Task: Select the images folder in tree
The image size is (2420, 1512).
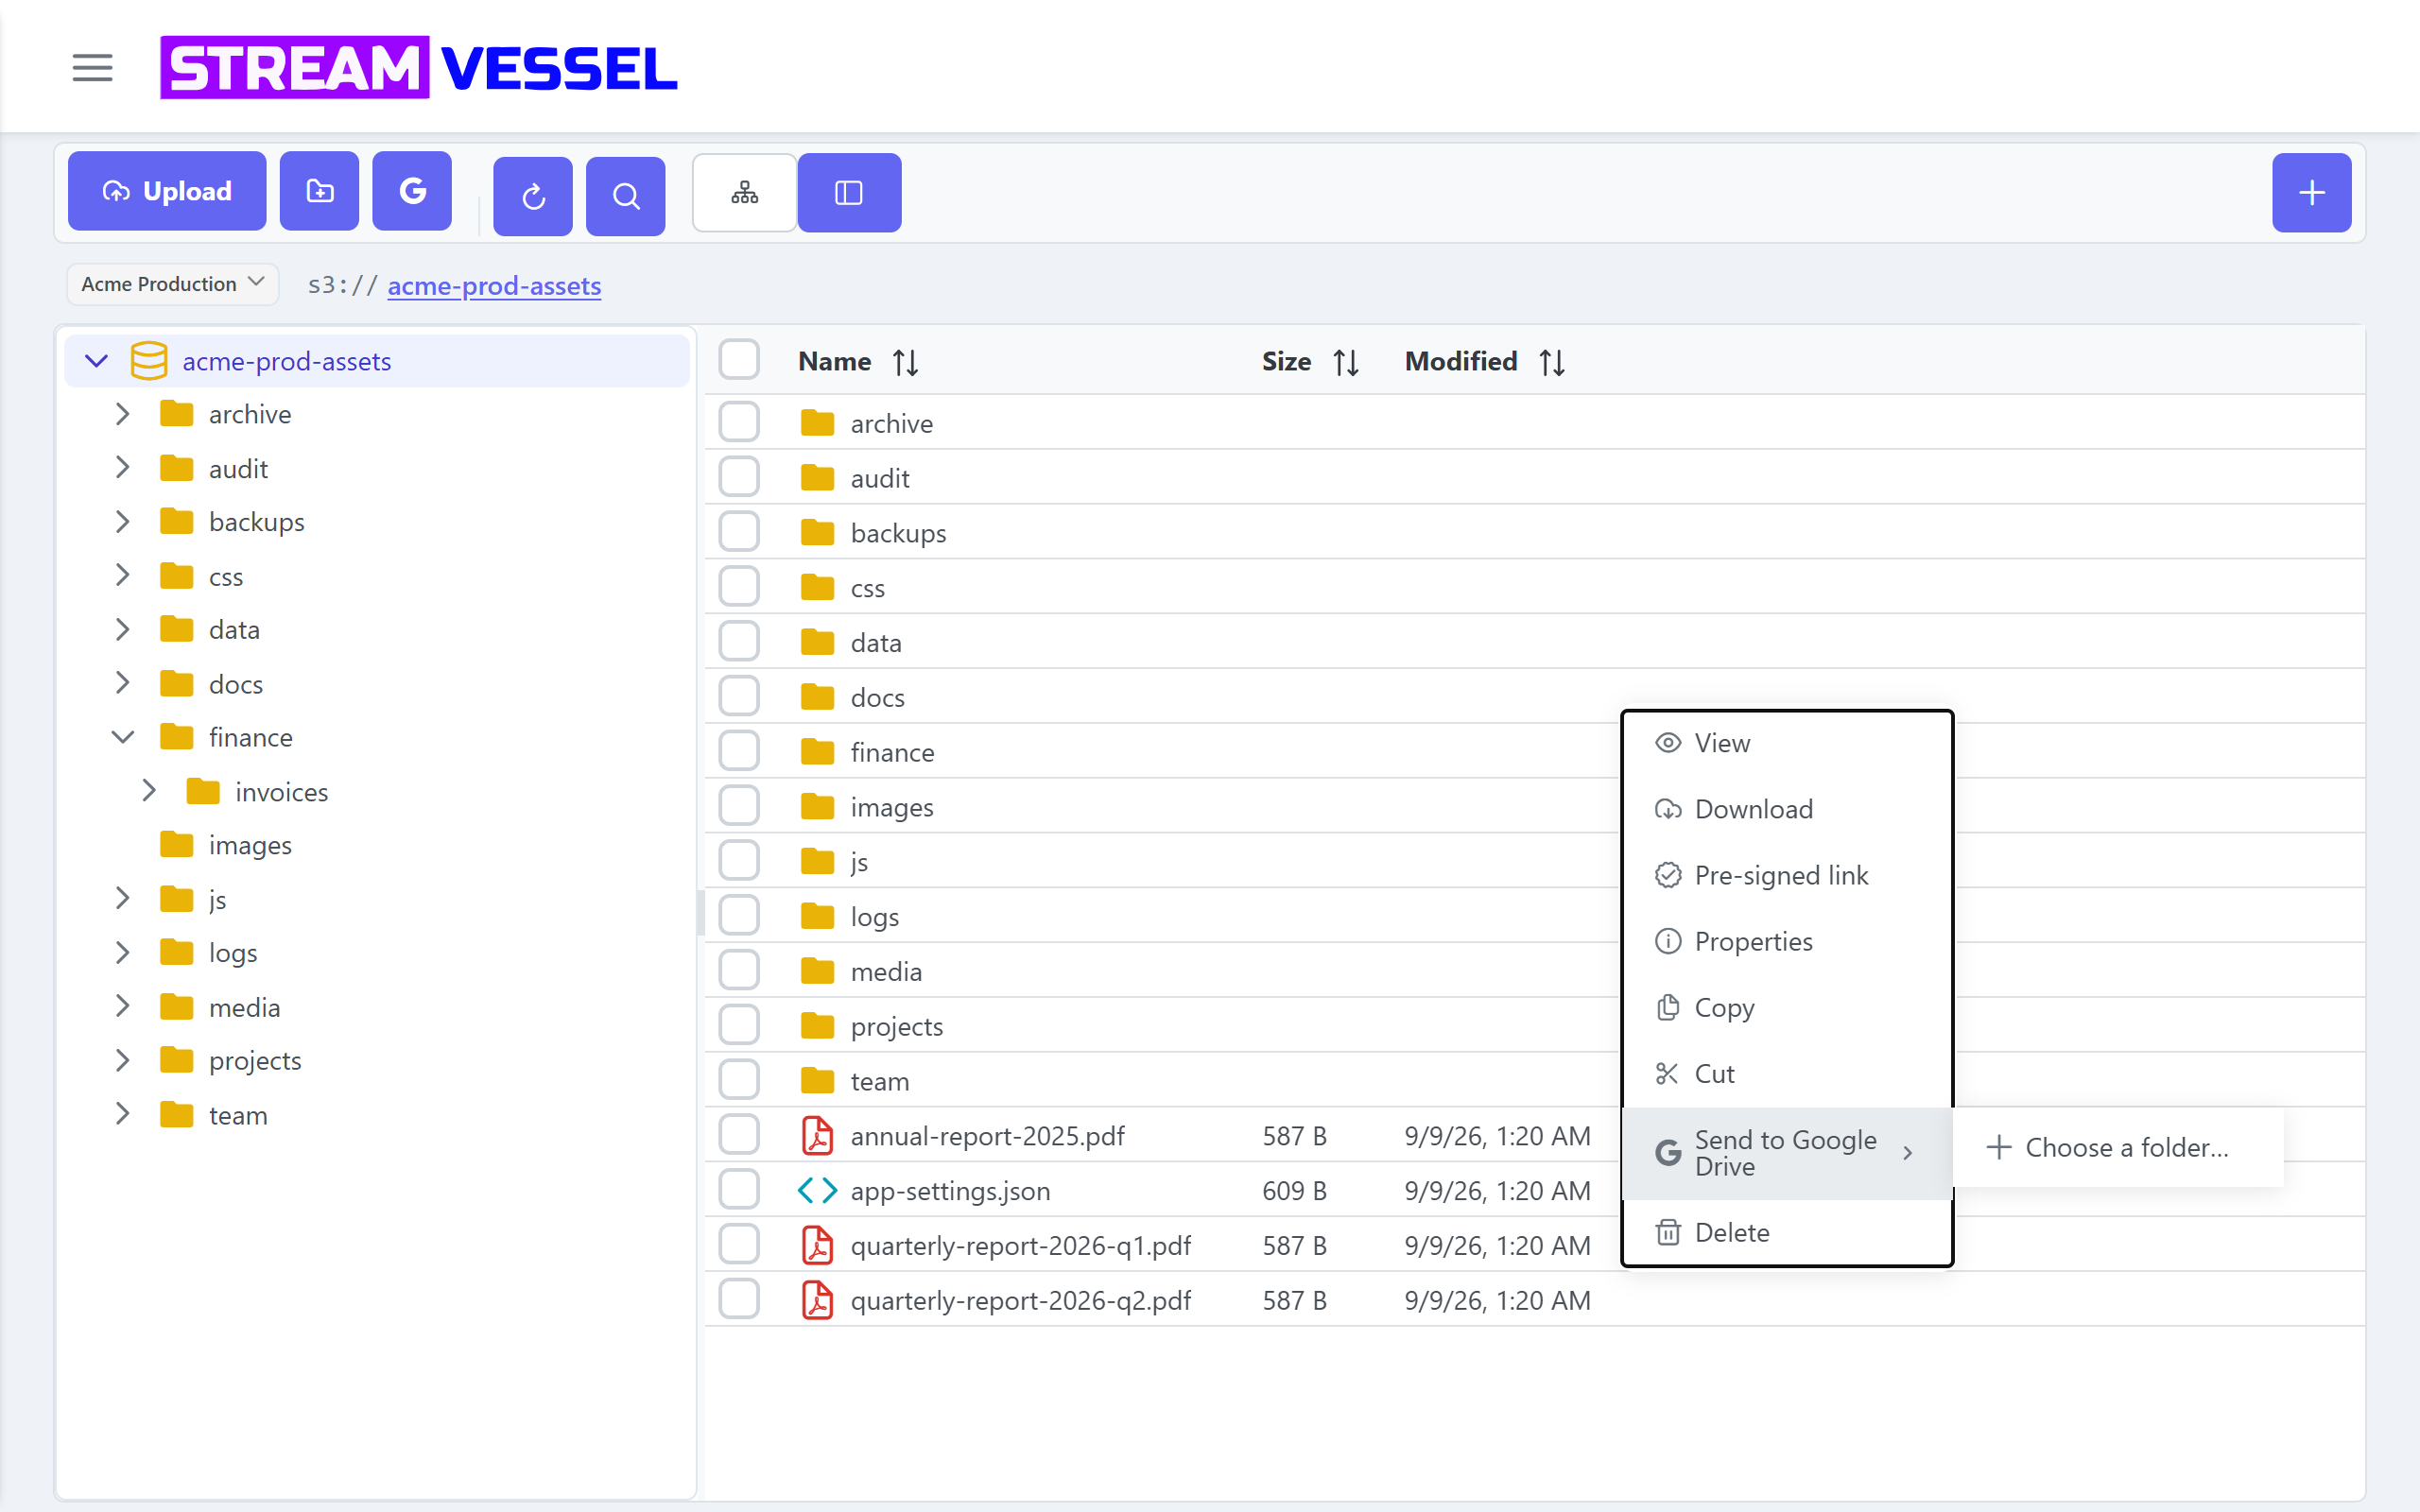Action: [250, 845]
